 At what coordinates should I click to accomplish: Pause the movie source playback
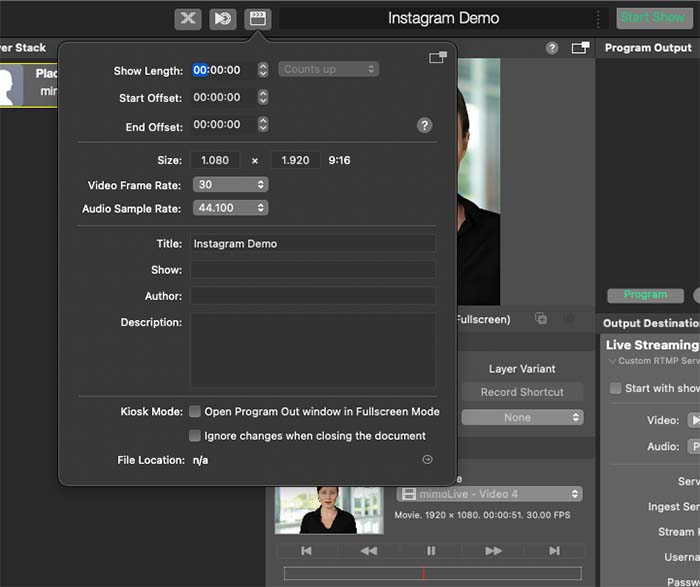[431, 550]
